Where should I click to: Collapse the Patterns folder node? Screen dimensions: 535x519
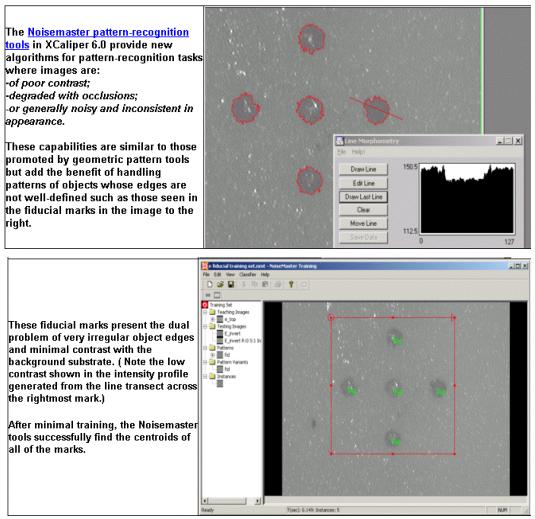pos(205,348)
